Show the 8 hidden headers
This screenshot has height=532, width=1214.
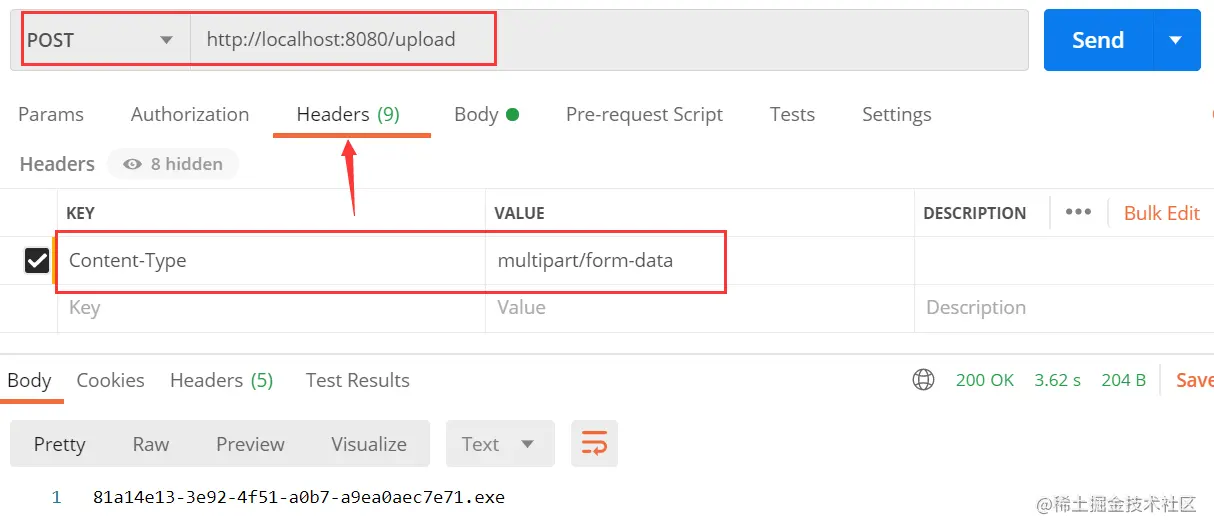point(173,164)
